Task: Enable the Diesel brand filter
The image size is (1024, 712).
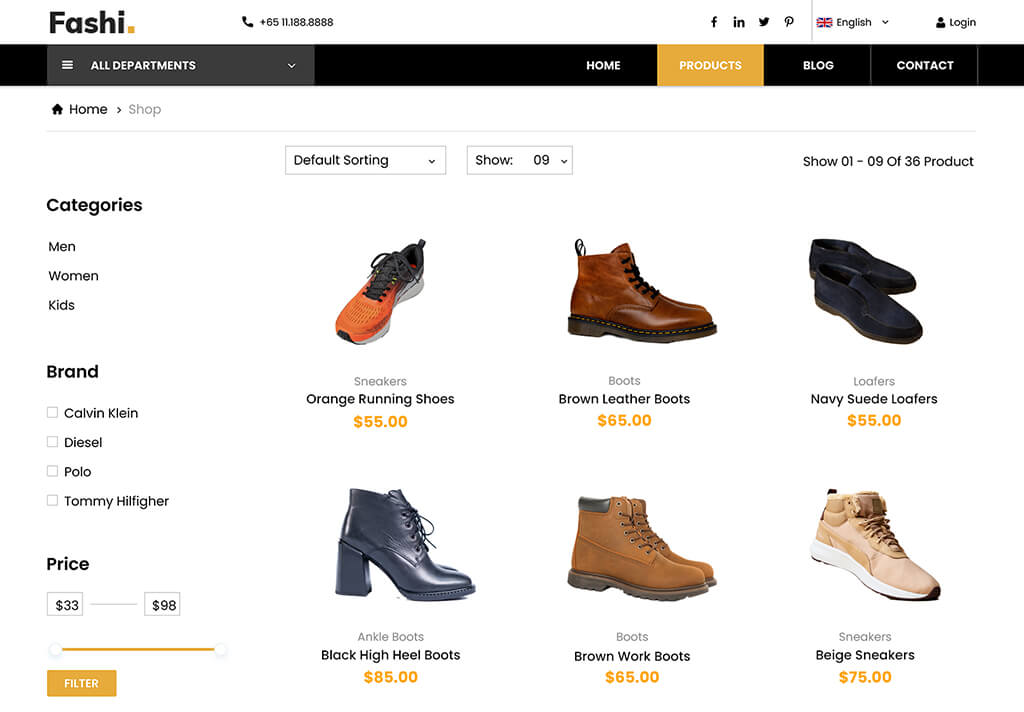Action: coord(52,442)
